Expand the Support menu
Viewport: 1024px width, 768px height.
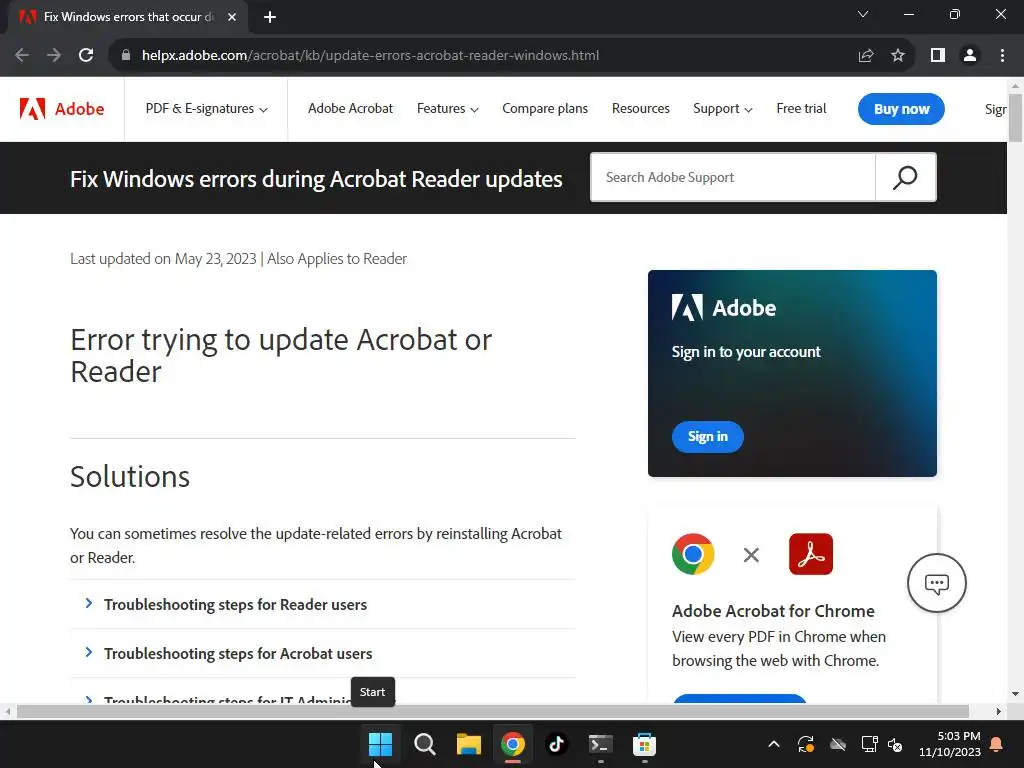pos(722,108)
